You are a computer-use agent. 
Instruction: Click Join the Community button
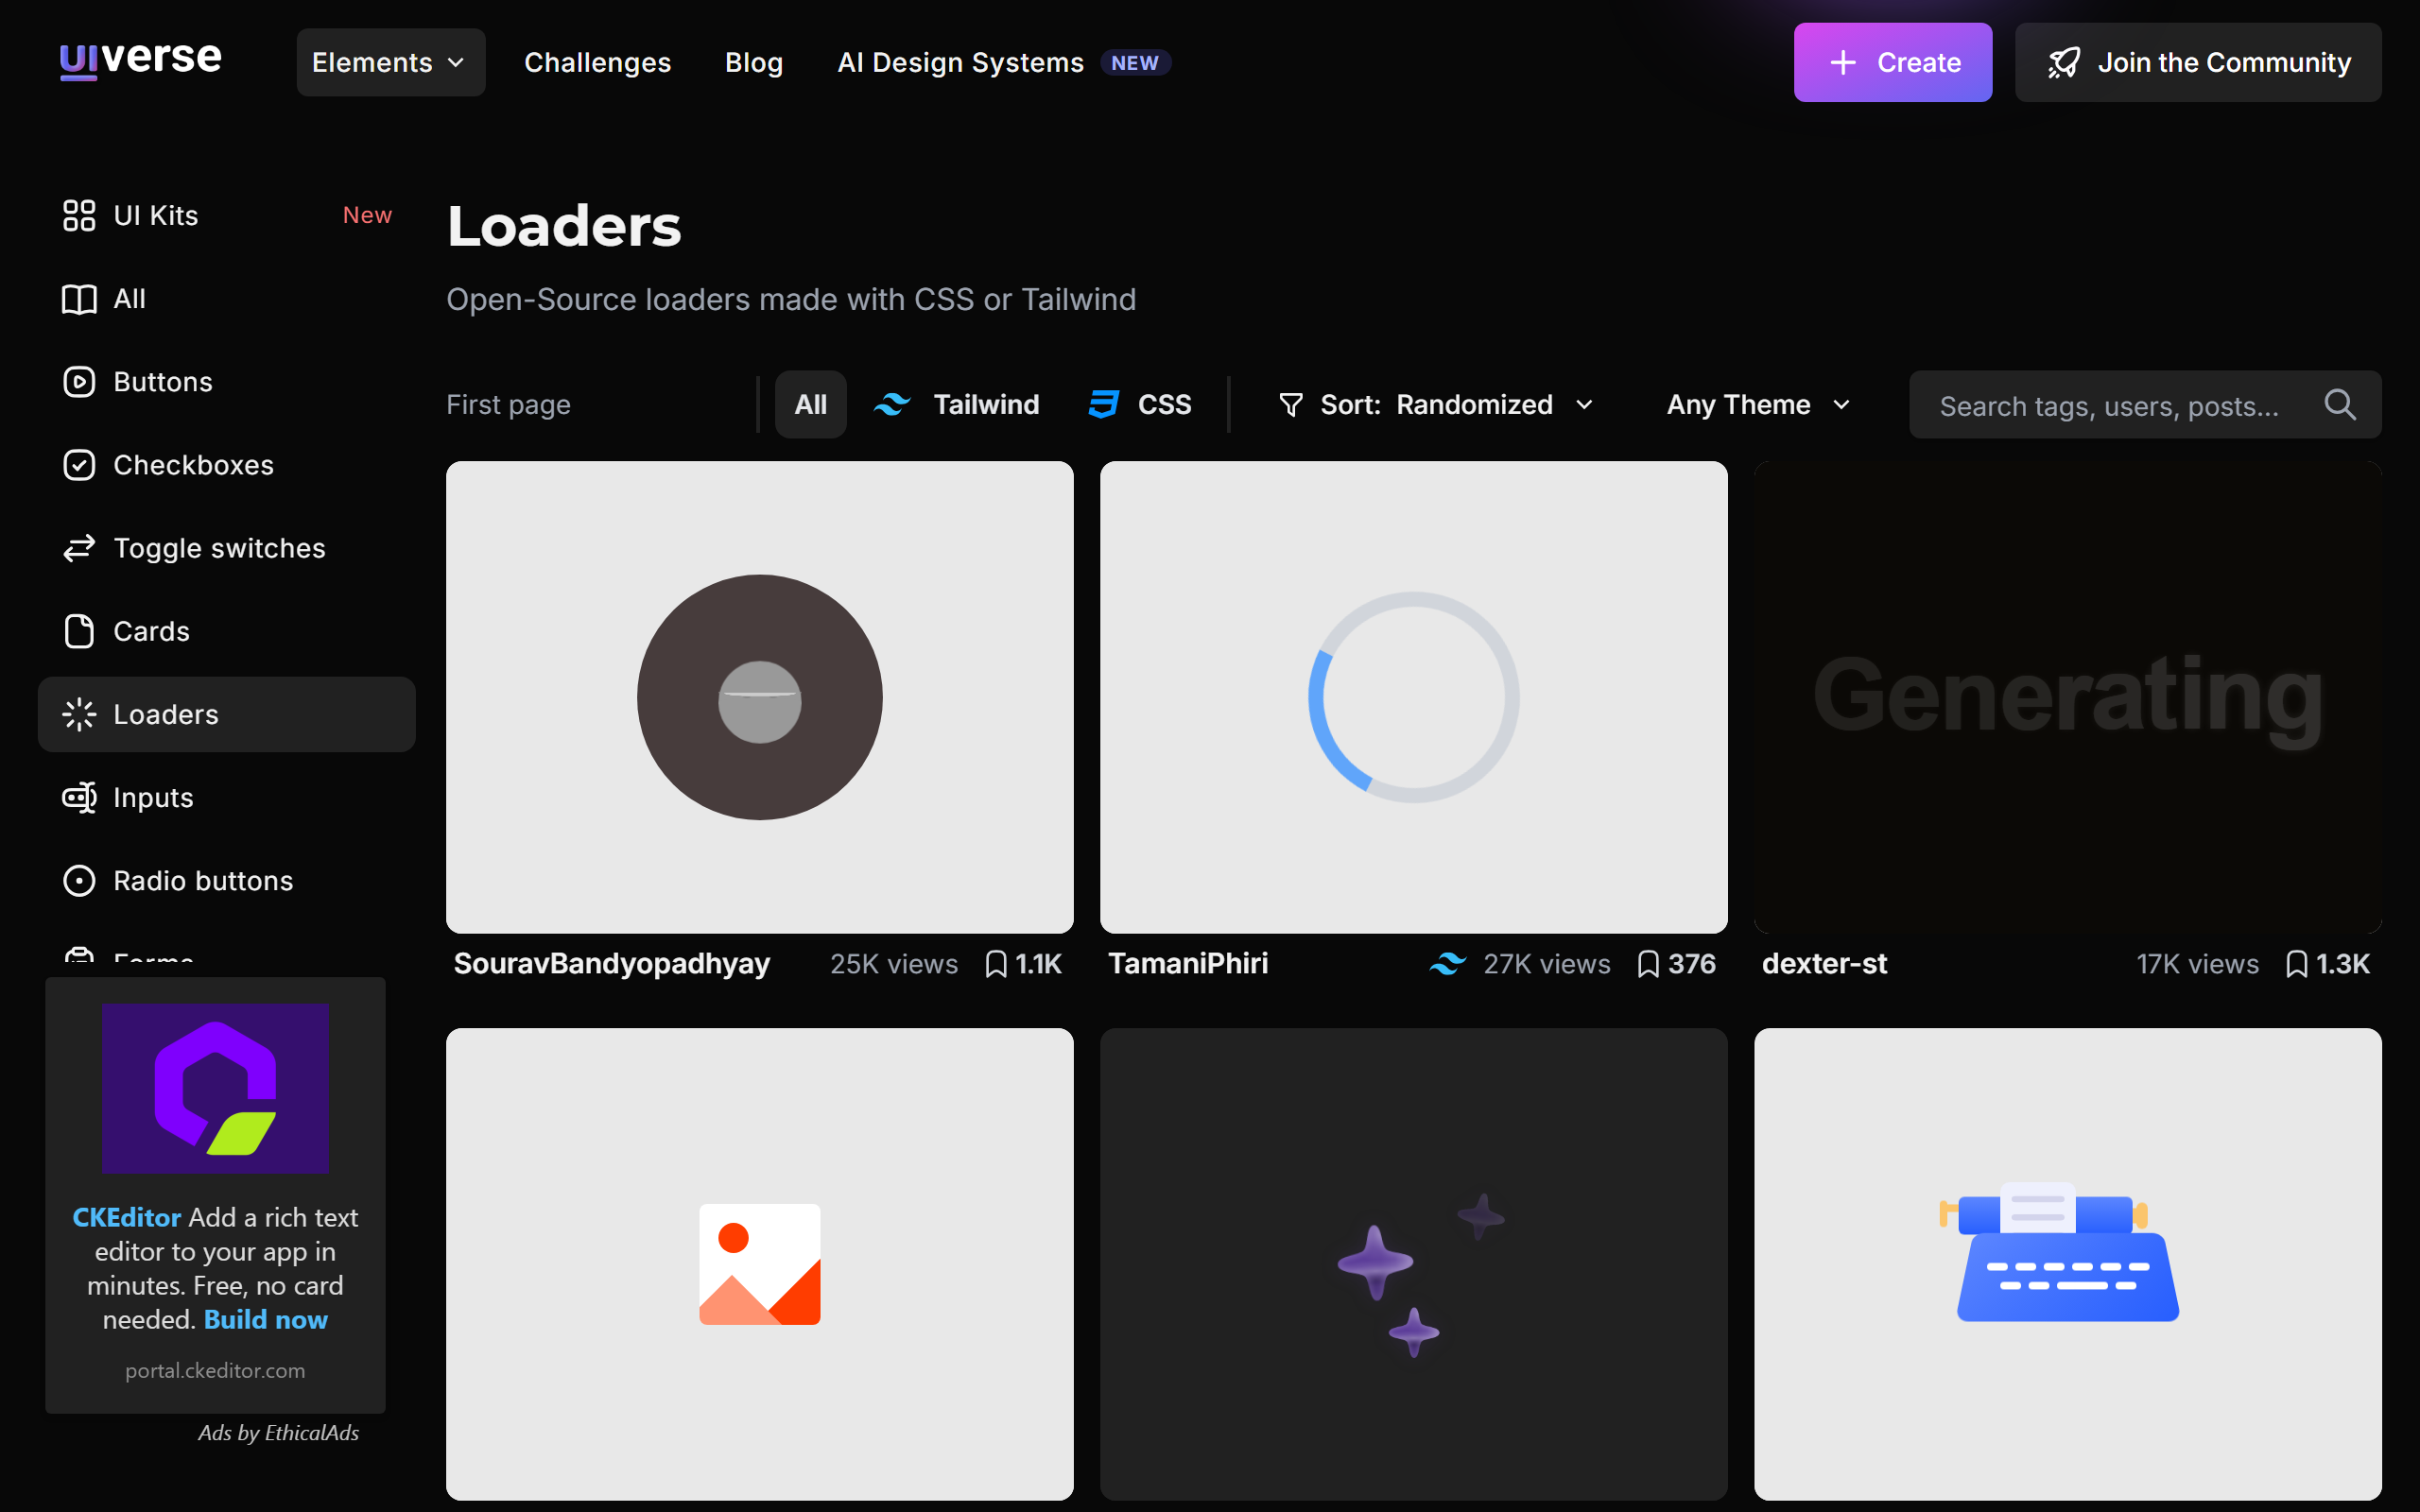[2198, 62]
